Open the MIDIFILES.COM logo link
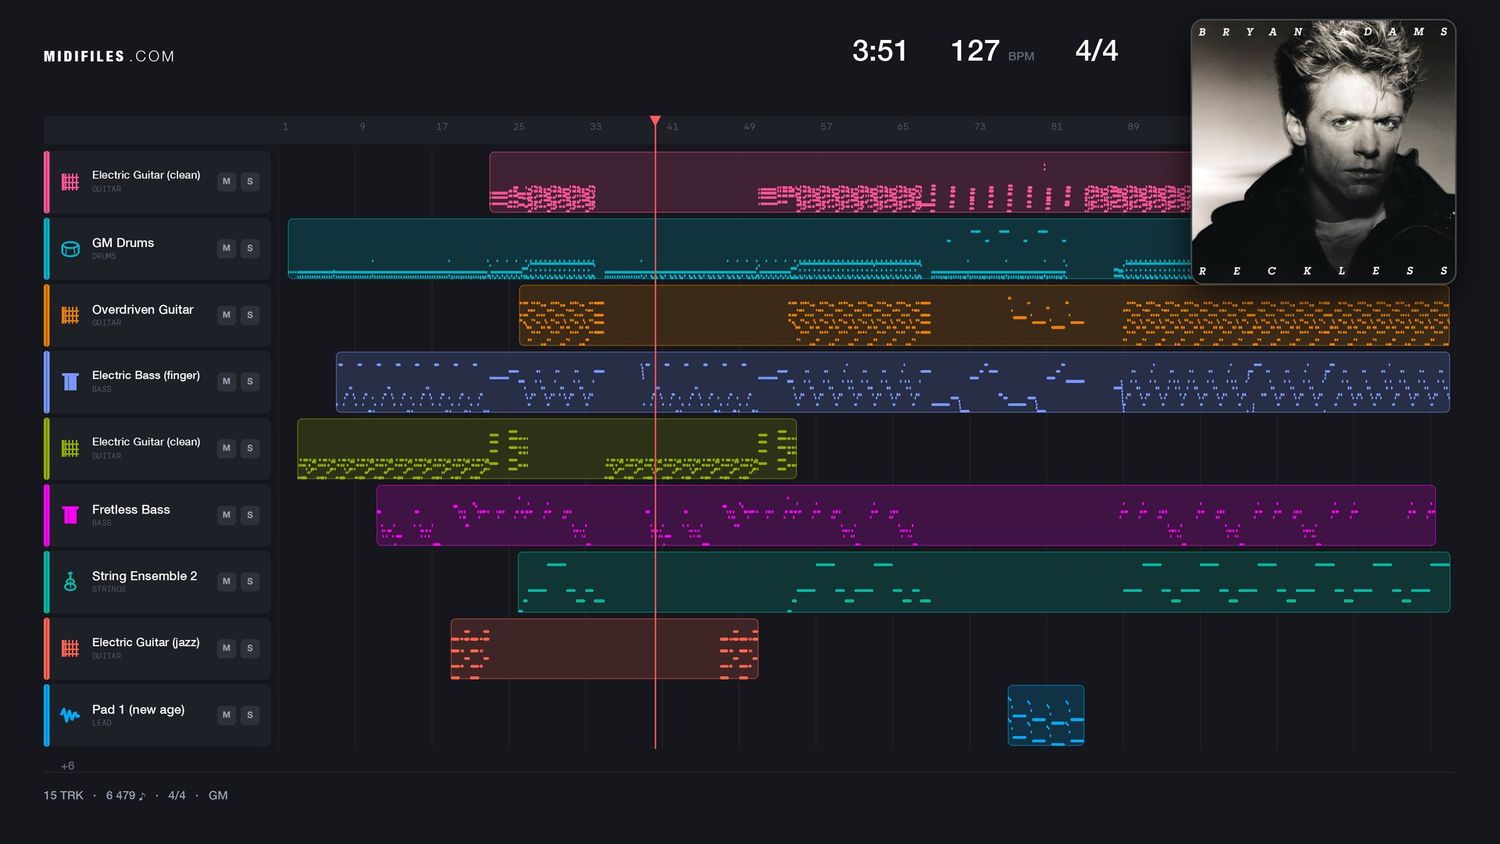Viewport: 1500px width, 844px height. pyautogui.click(x=109, y=56)
